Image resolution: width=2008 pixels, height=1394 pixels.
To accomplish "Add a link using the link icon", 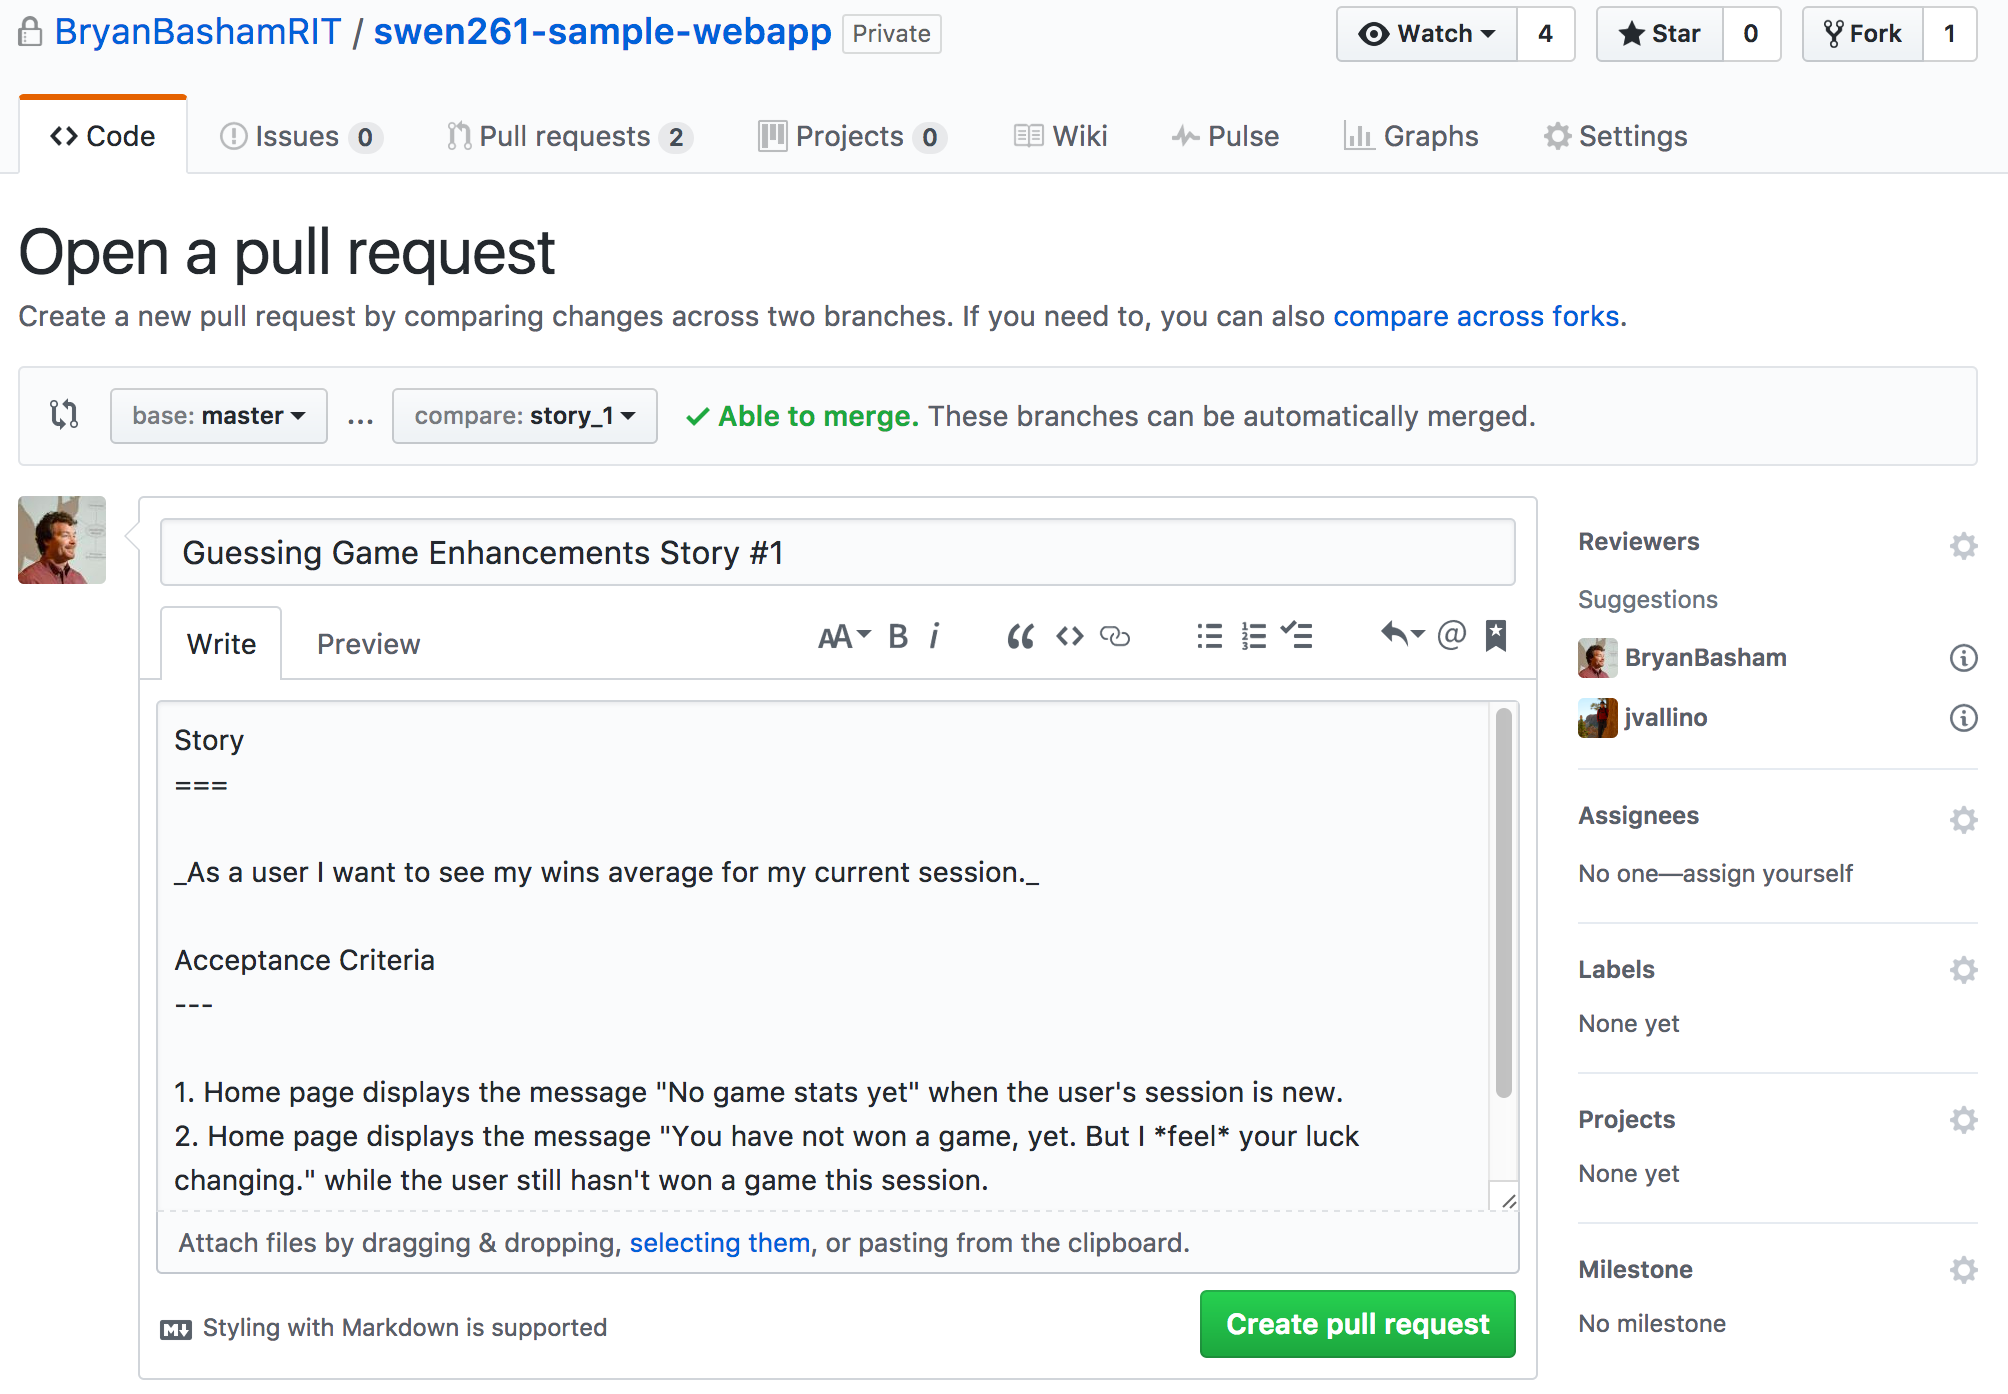I will (1114, 636).
